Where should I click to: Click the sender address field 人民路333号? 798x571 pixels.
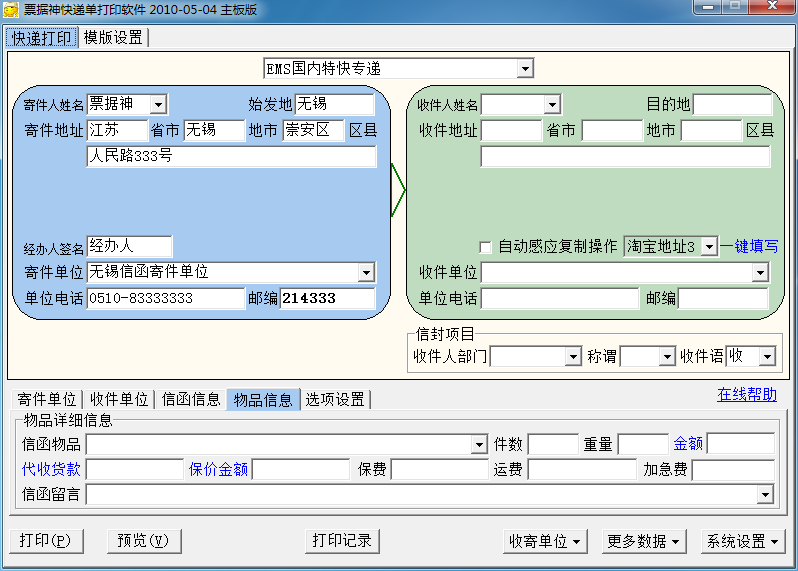coord(232,156)
